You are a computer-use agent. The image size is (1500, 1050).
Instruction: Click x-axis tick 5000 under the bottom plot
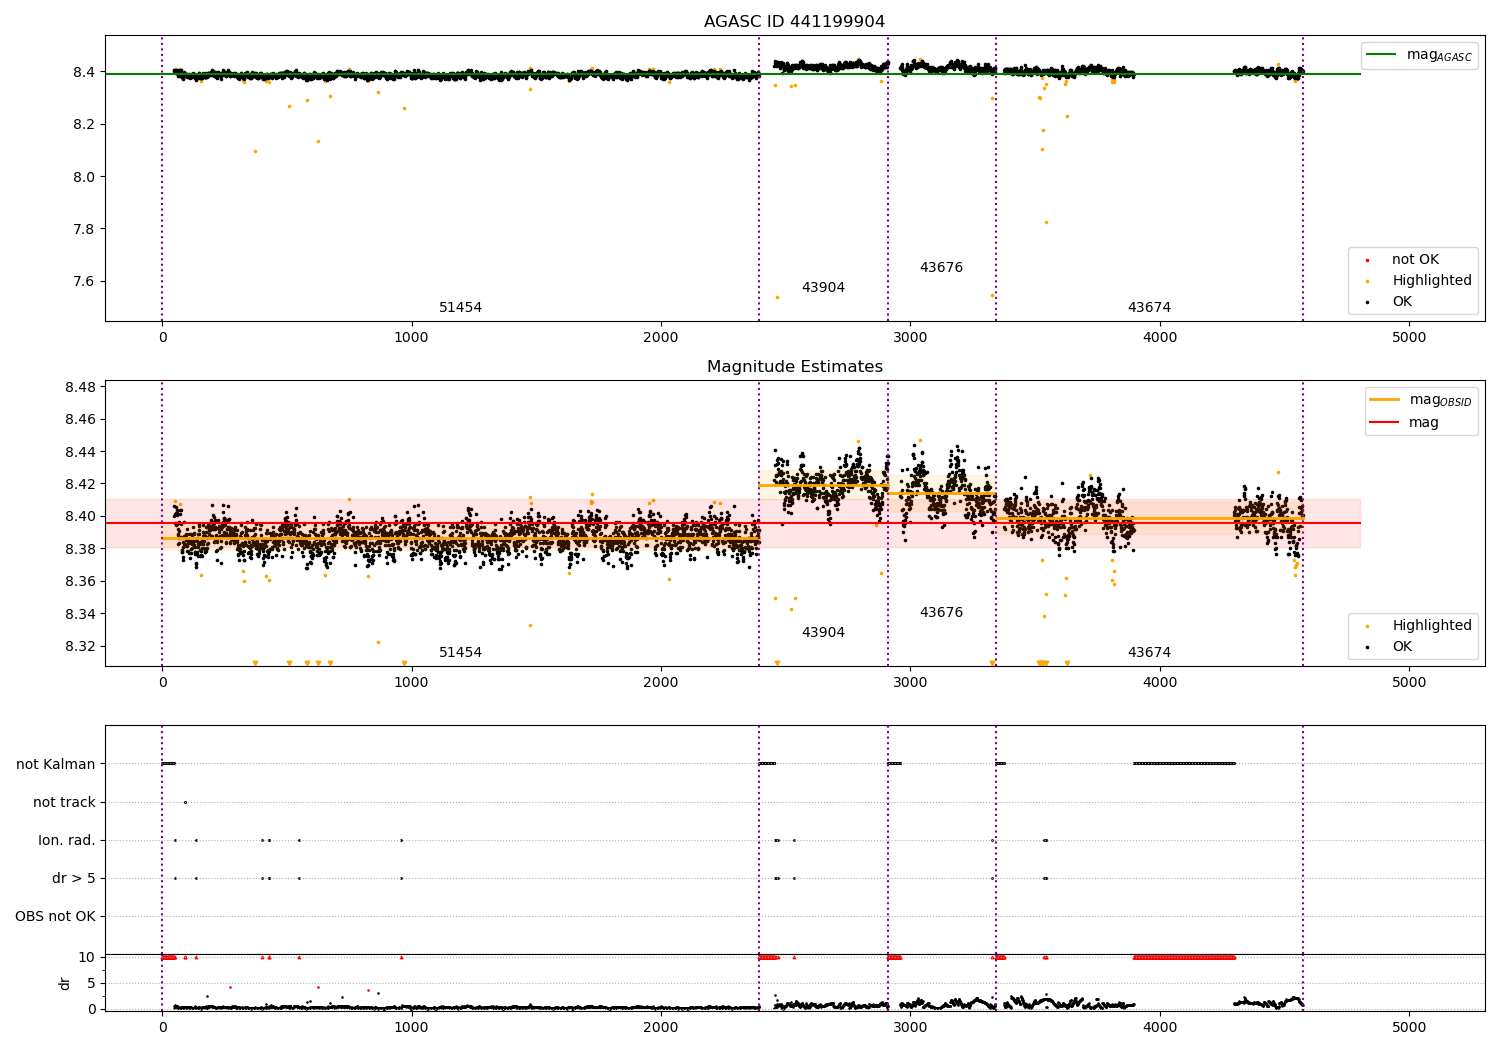(x=1409, y=1026)
